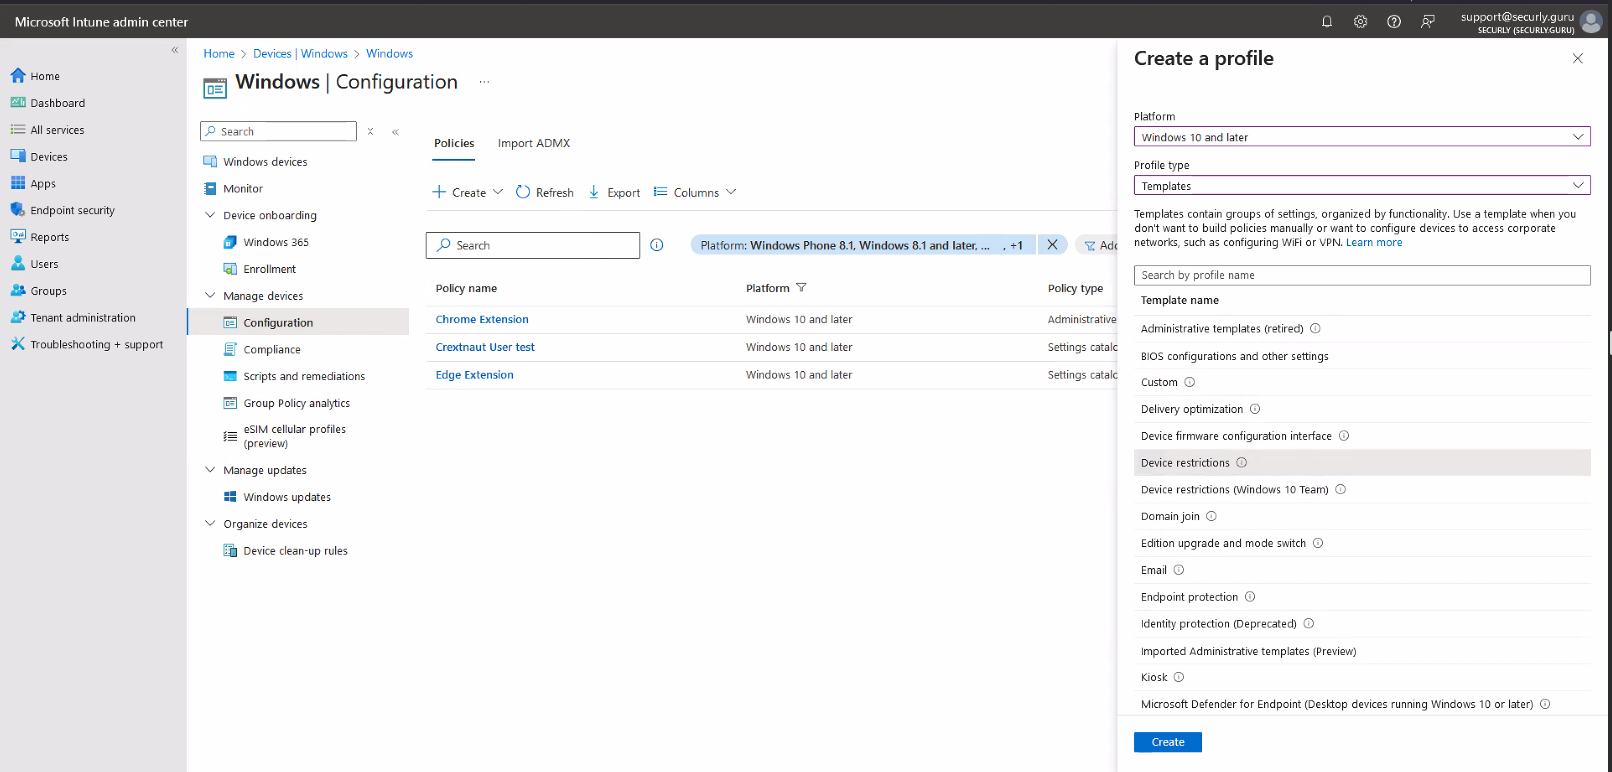1612x772 pixels.
Task: Click the Tenant administration icon
Action: [18, 317]
